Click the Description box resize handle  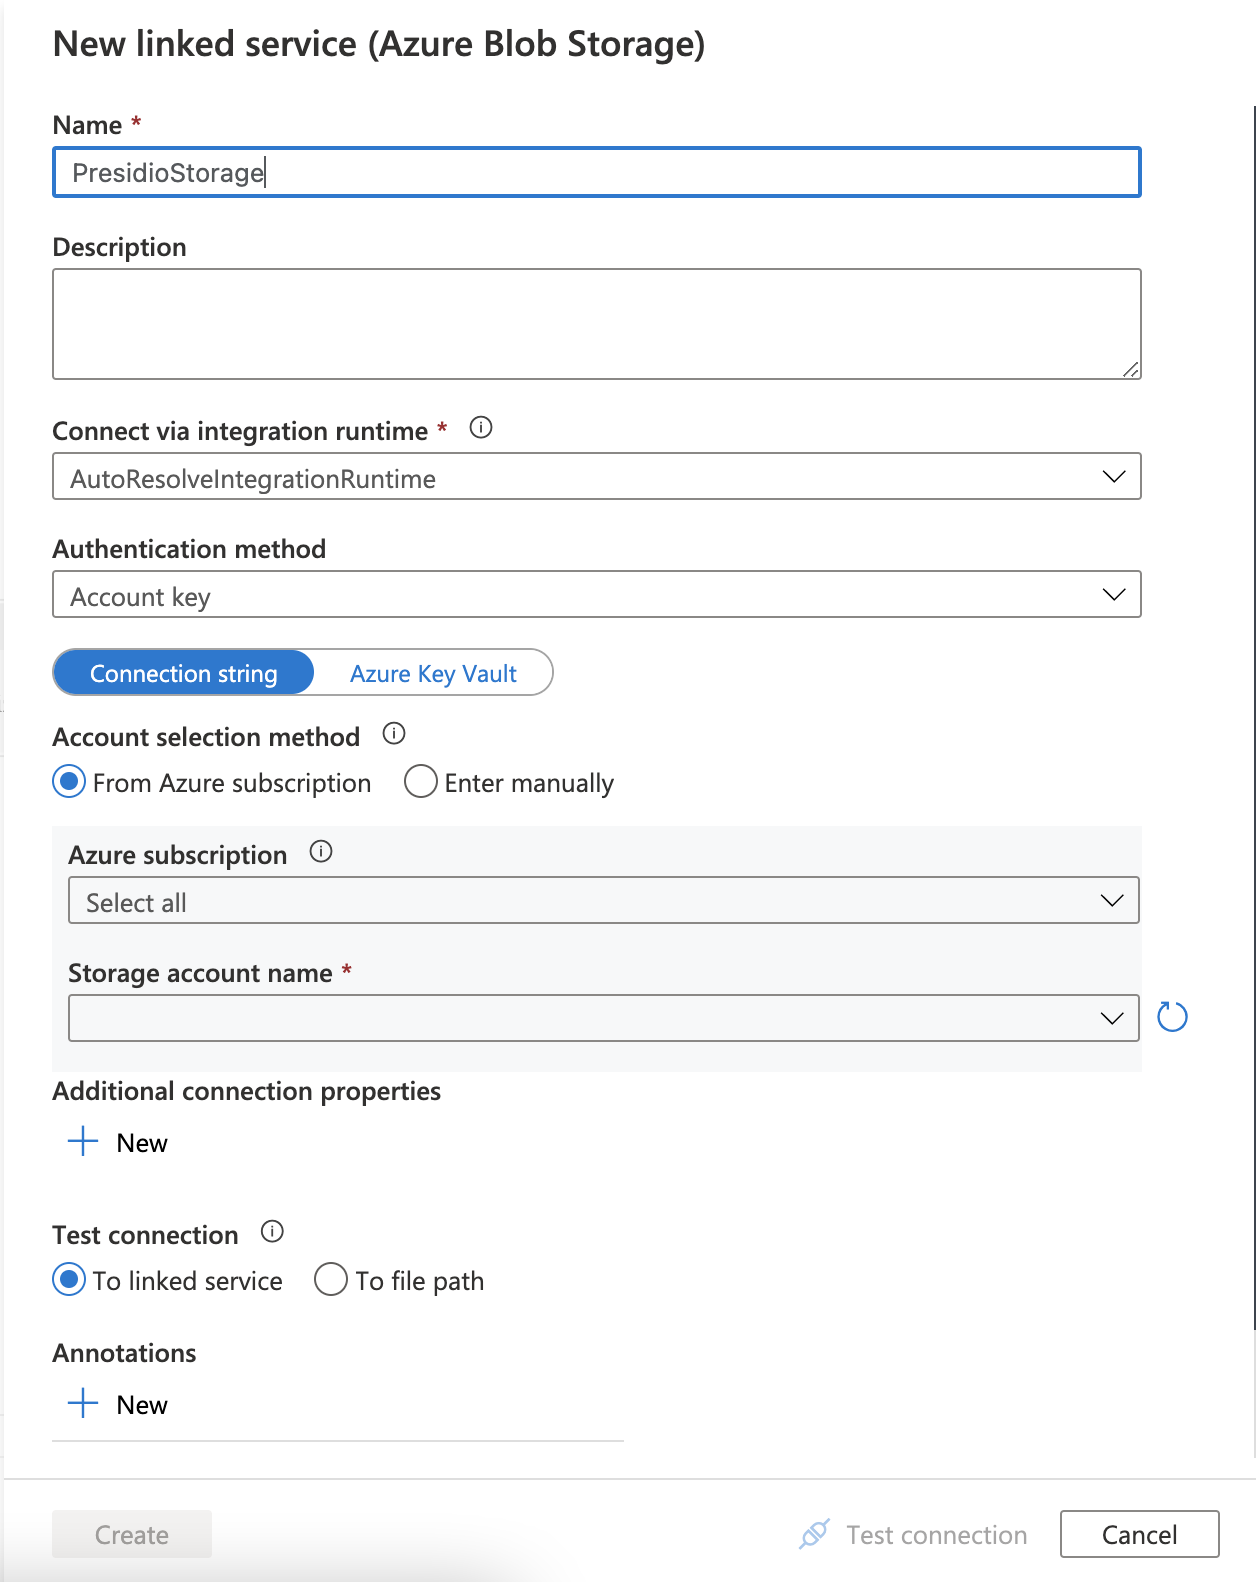[x=1130, y=369]
